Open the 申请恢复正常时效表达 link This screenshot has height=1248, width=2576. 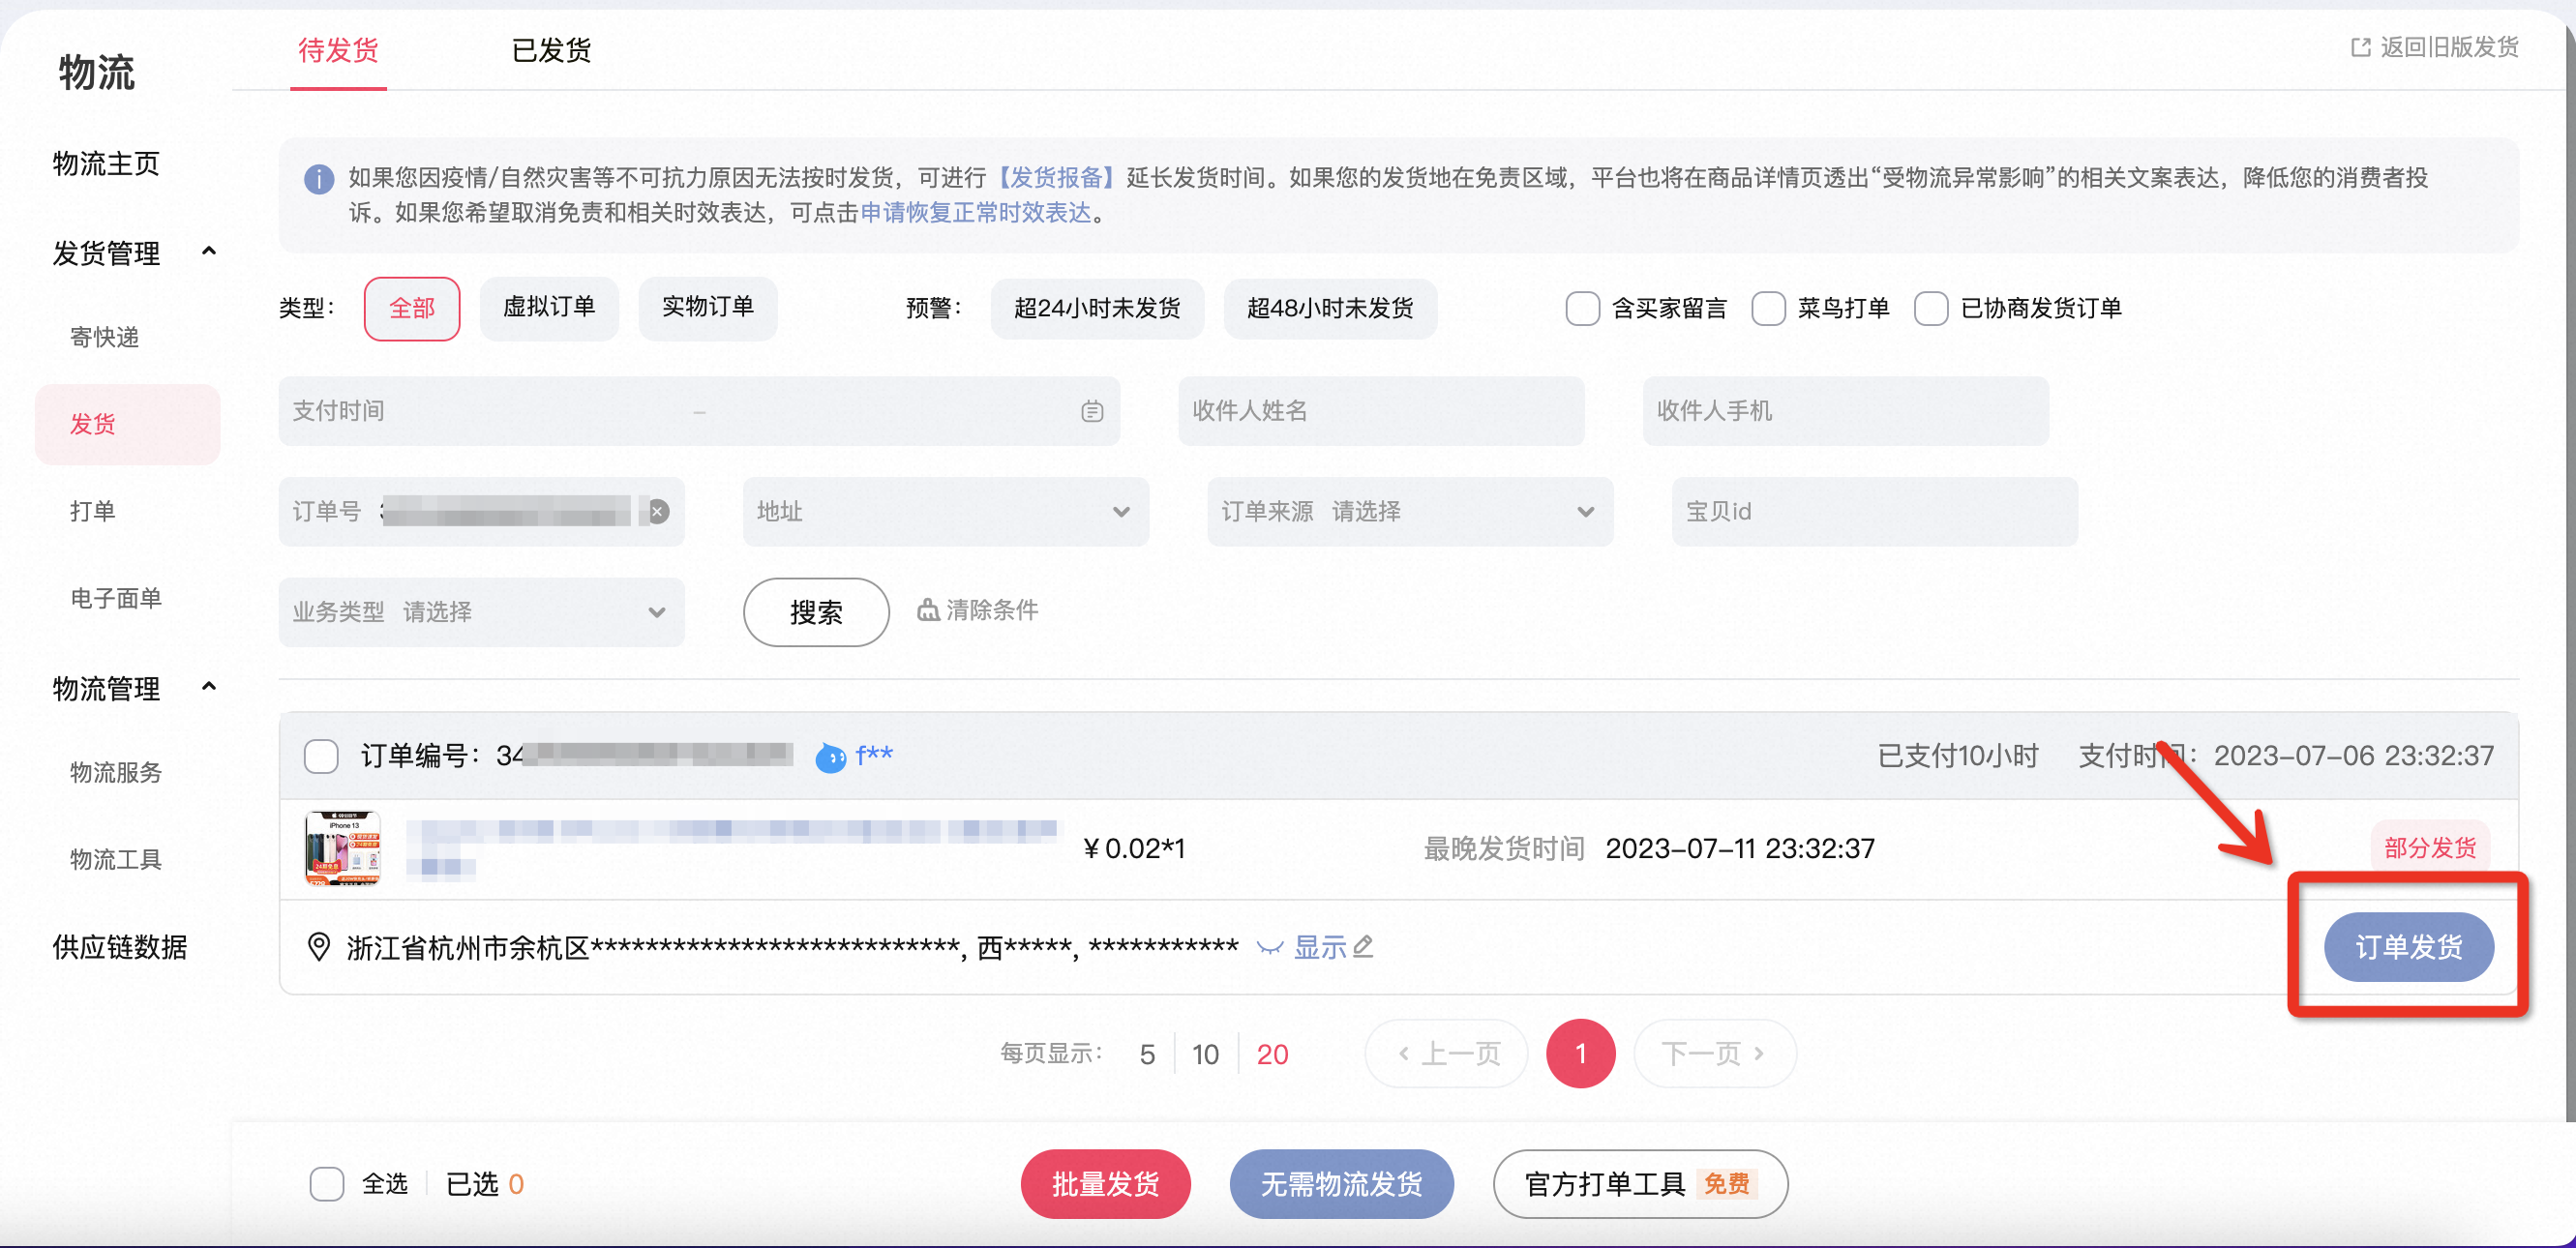tap(975, 213)
